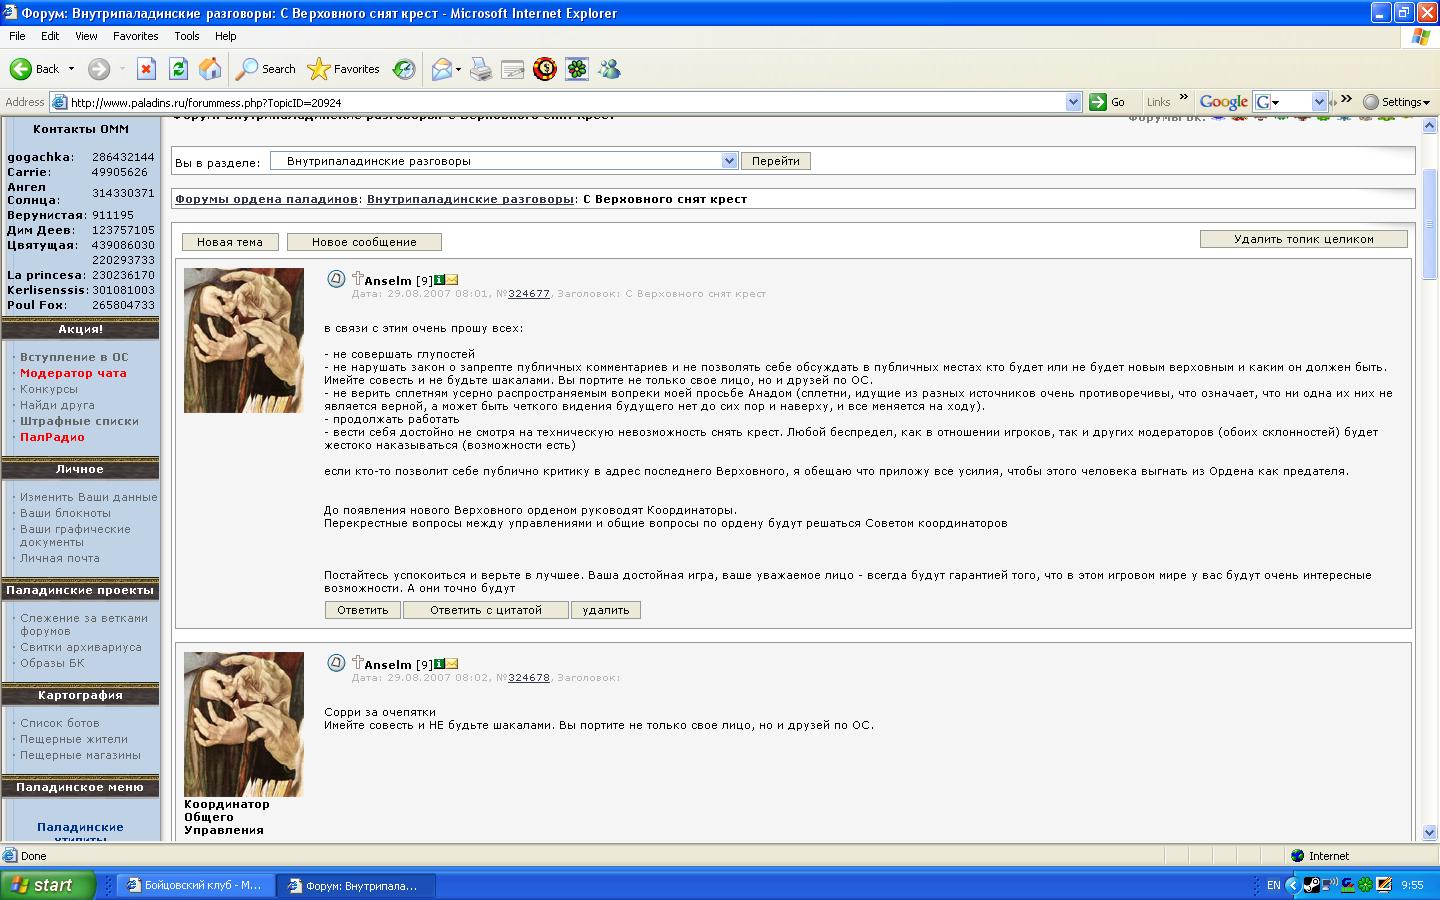Open ПалРадио sidebar link
The height and width of the screenshot is (900, 1440).
(x=52, y=437)
